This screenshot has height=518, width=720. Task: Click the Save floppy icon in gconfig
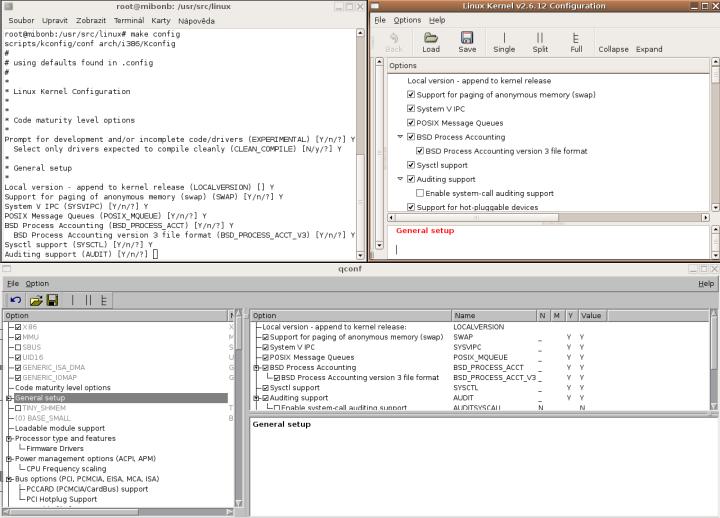(x=467, y=37)
